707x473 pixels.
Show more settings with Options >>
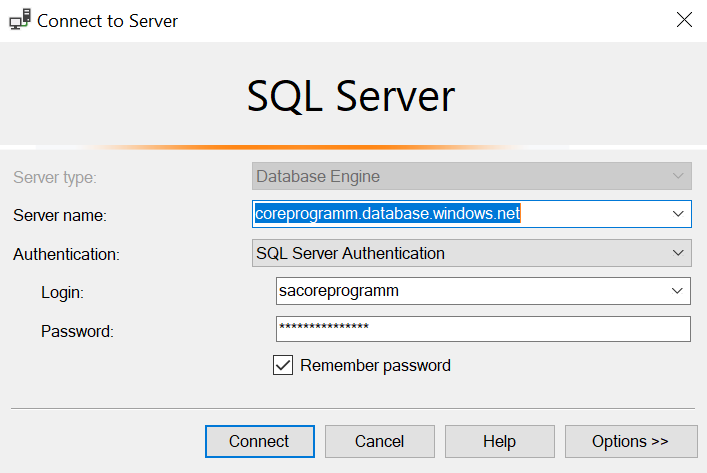[630, 441]
